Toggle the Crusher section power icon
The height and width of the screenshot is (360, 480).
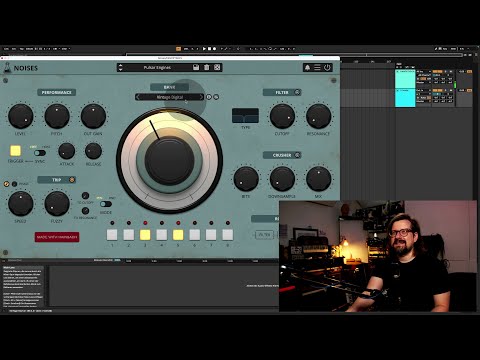coord(297,155)
